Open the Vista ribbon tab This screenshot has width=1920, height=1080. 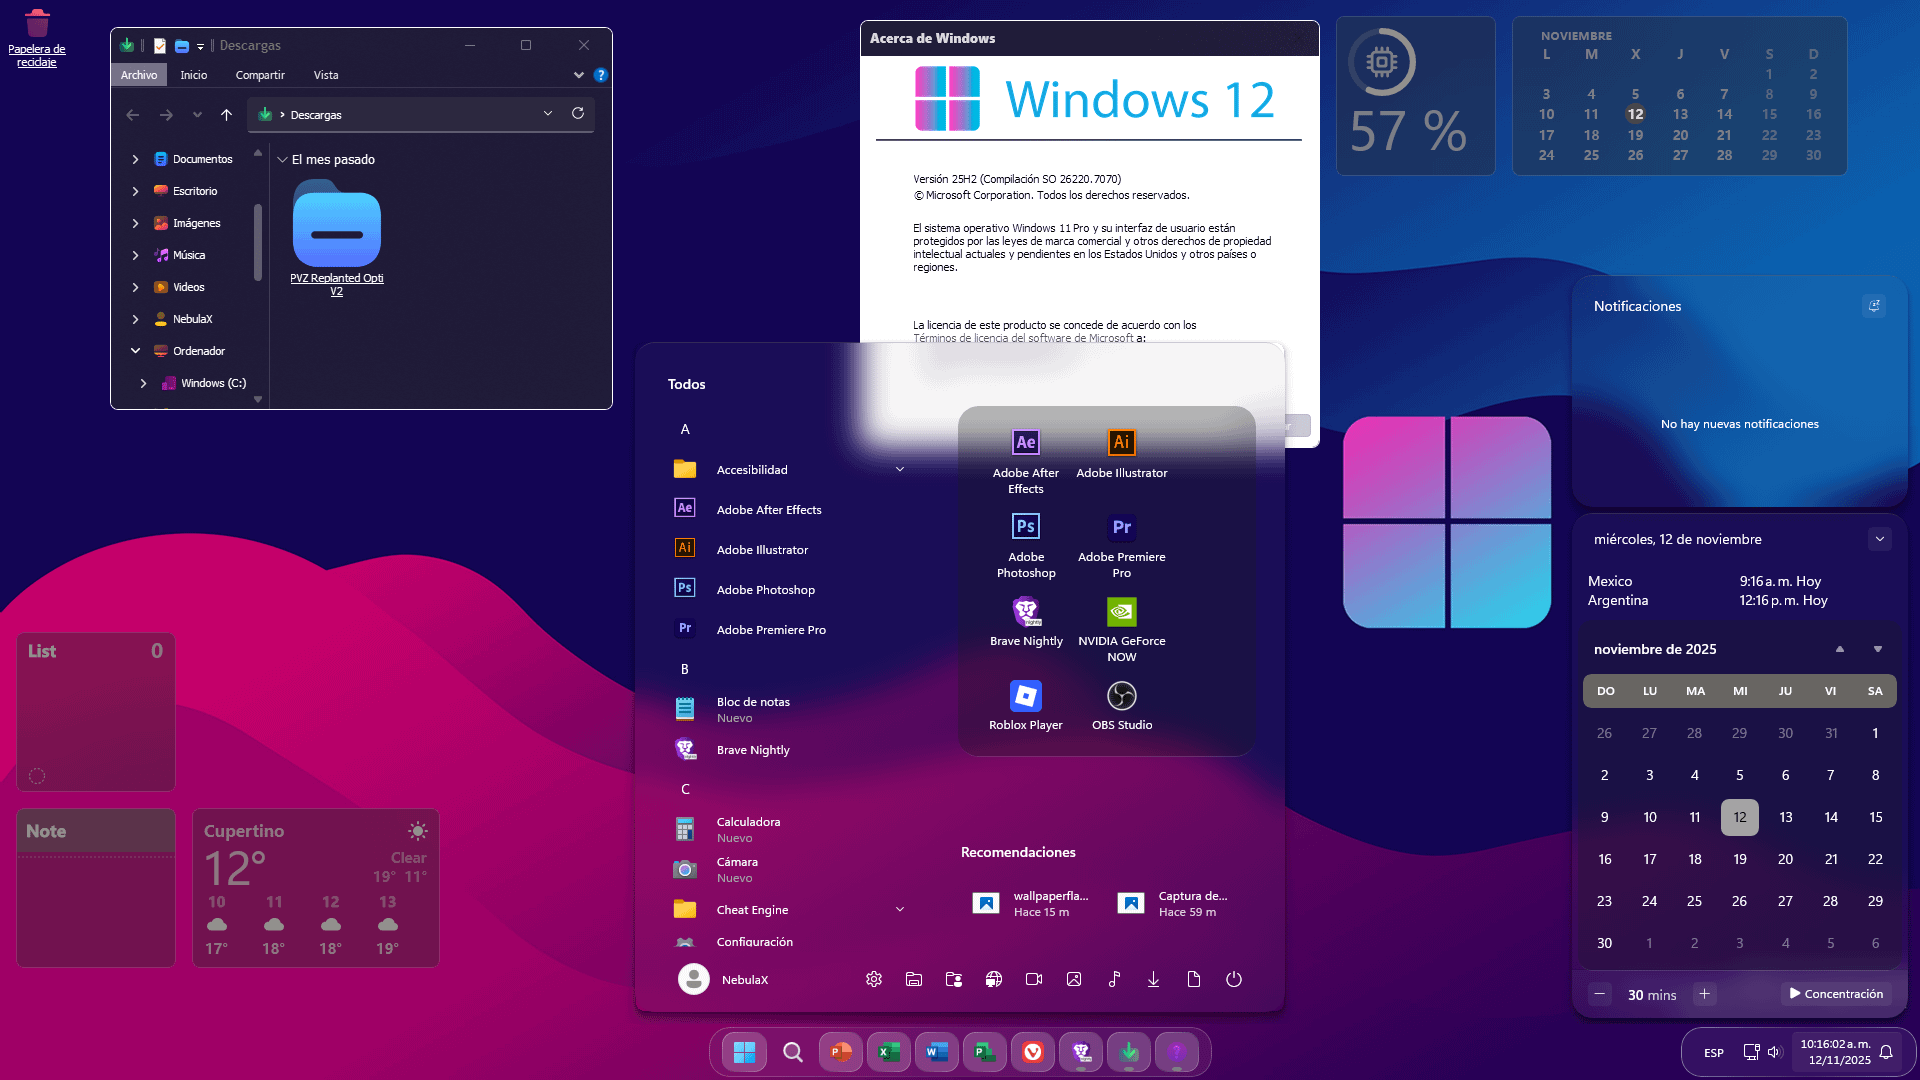coord(326,75)
